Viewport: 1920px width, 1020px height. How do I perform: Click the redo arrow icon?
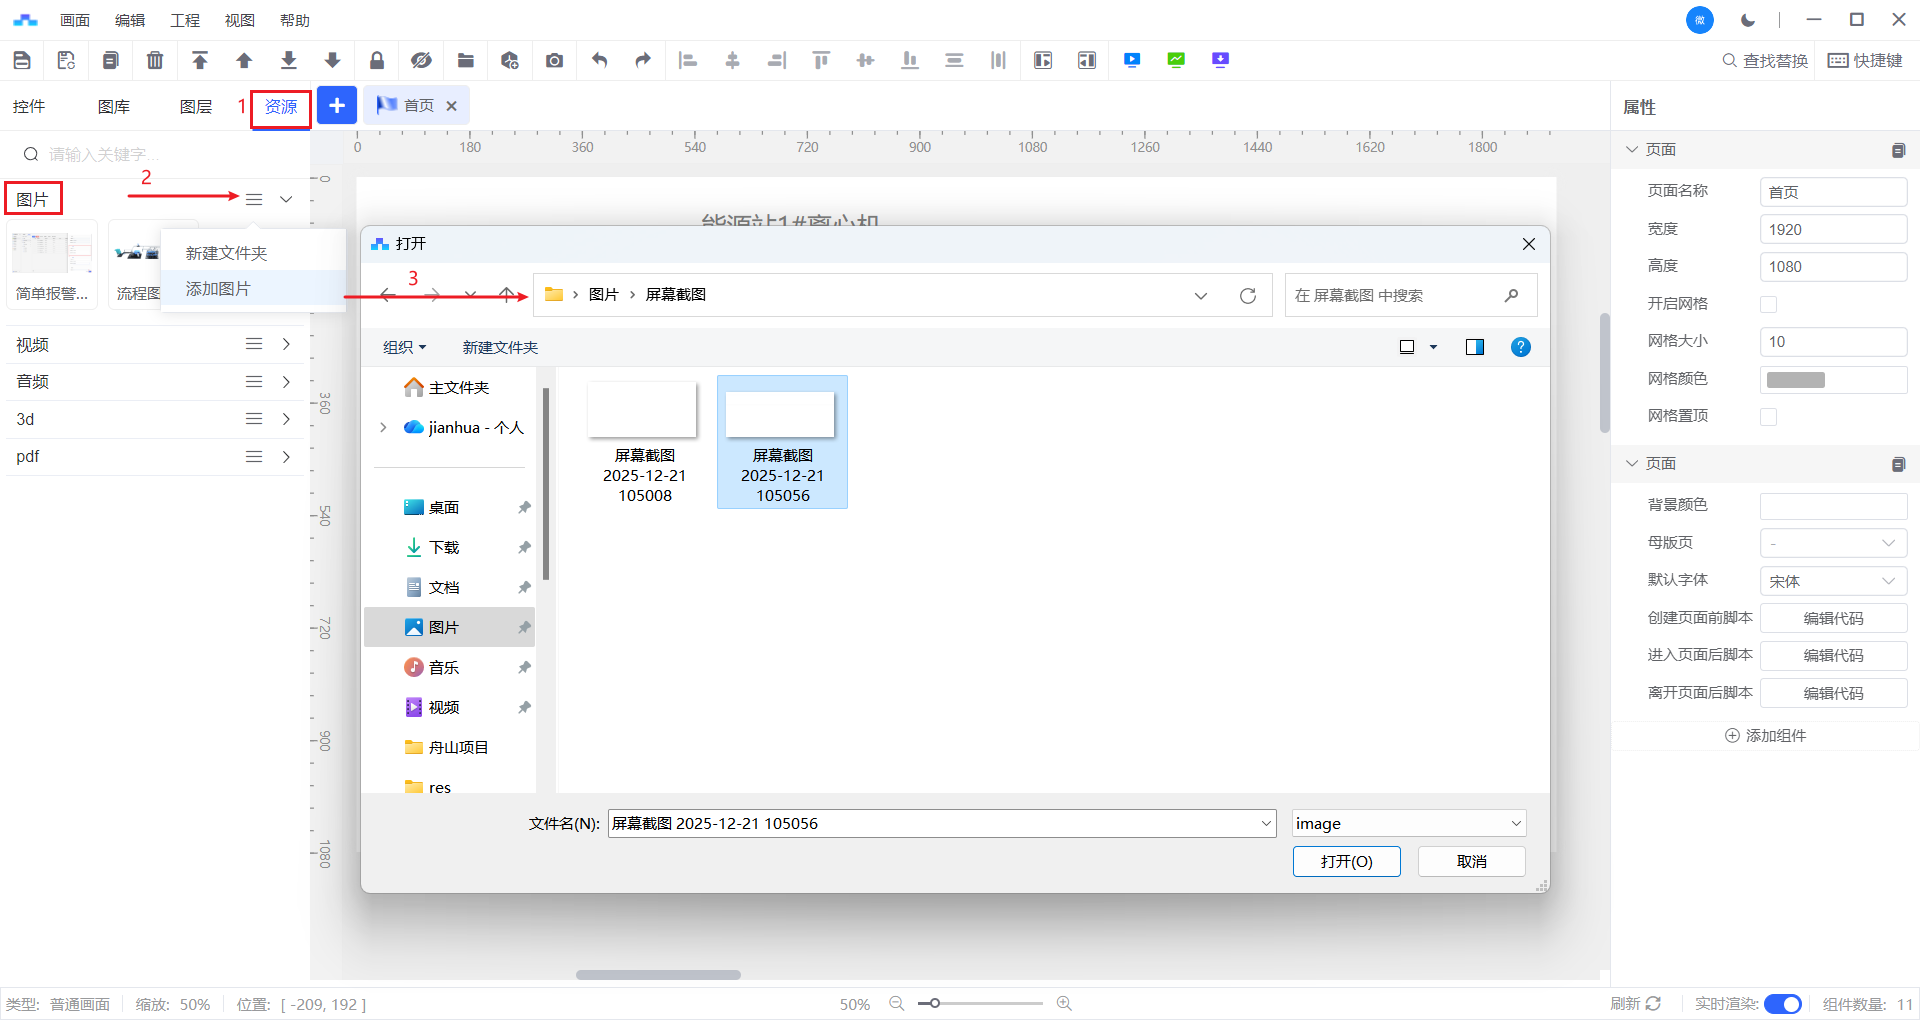tap(643, 60)
